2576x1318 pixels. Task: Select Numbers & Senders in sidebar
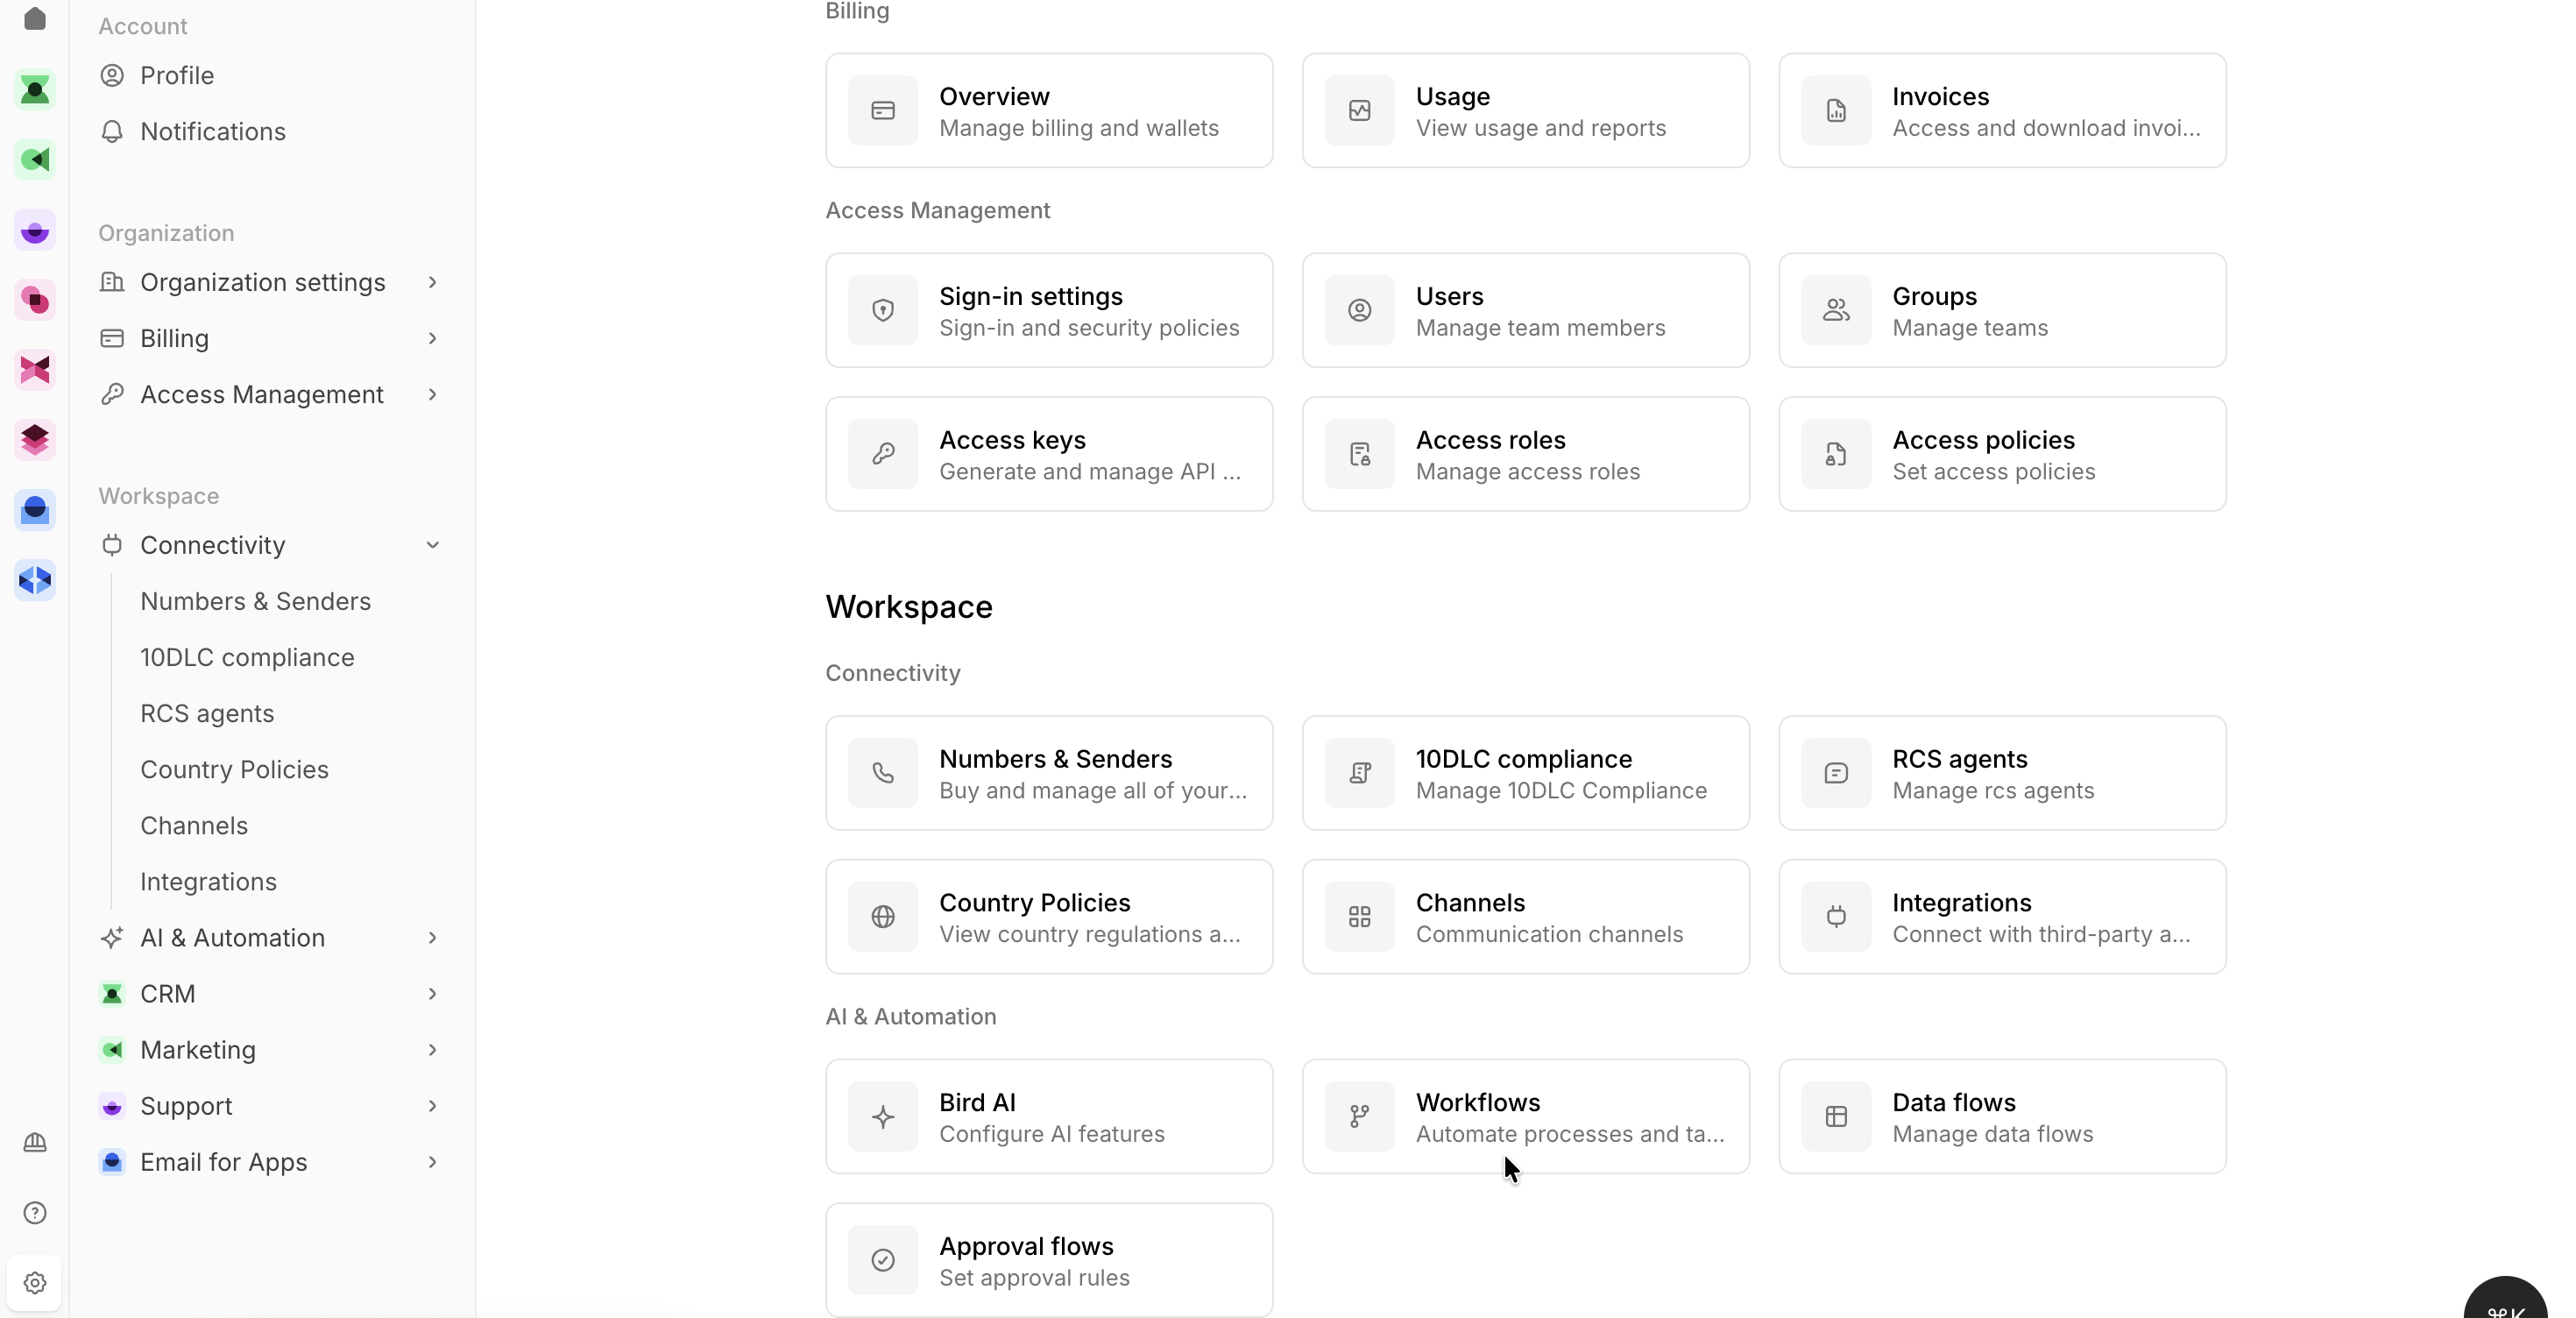[x=255, y=601]
